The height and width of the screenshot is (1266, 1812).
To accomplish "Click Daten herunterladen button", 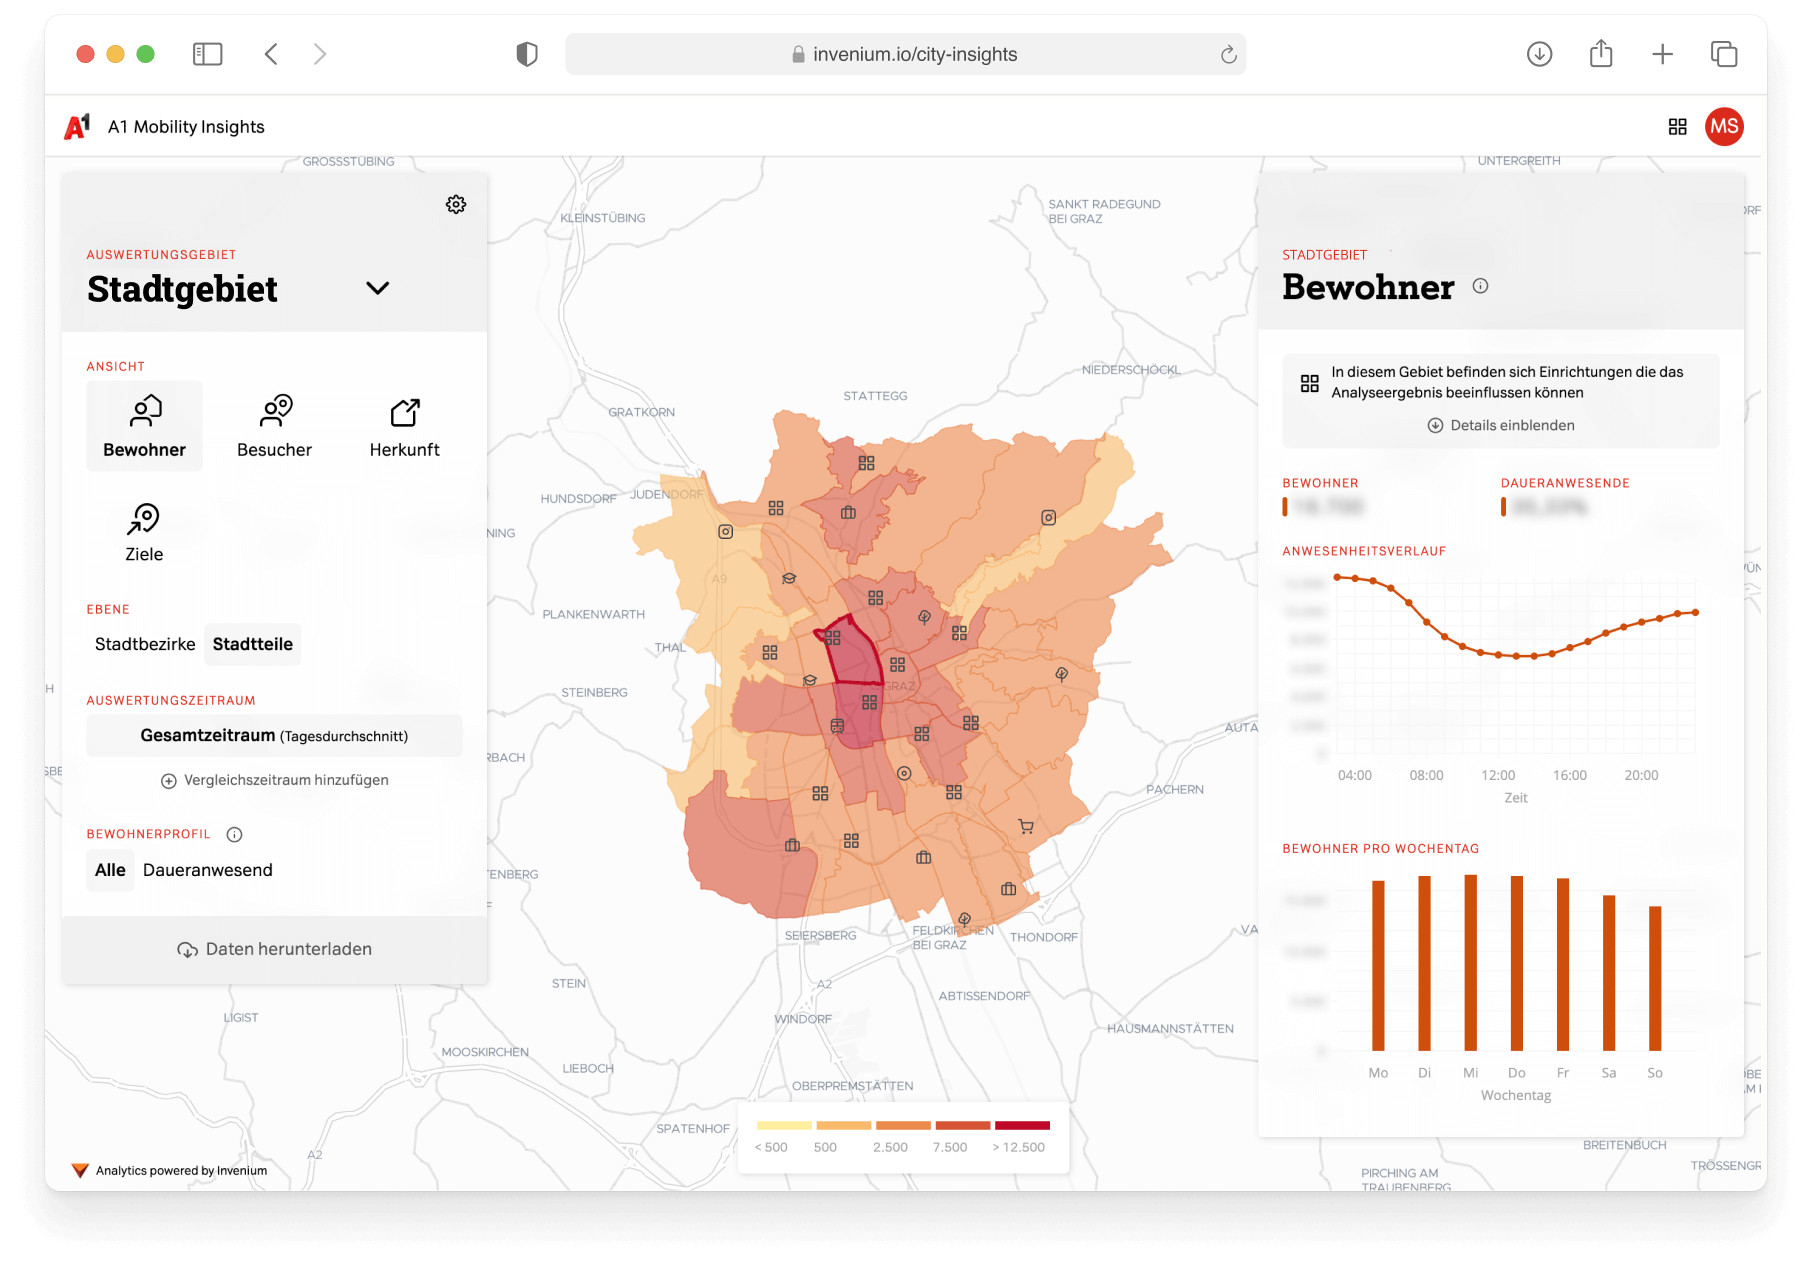I will click(274, 949).
